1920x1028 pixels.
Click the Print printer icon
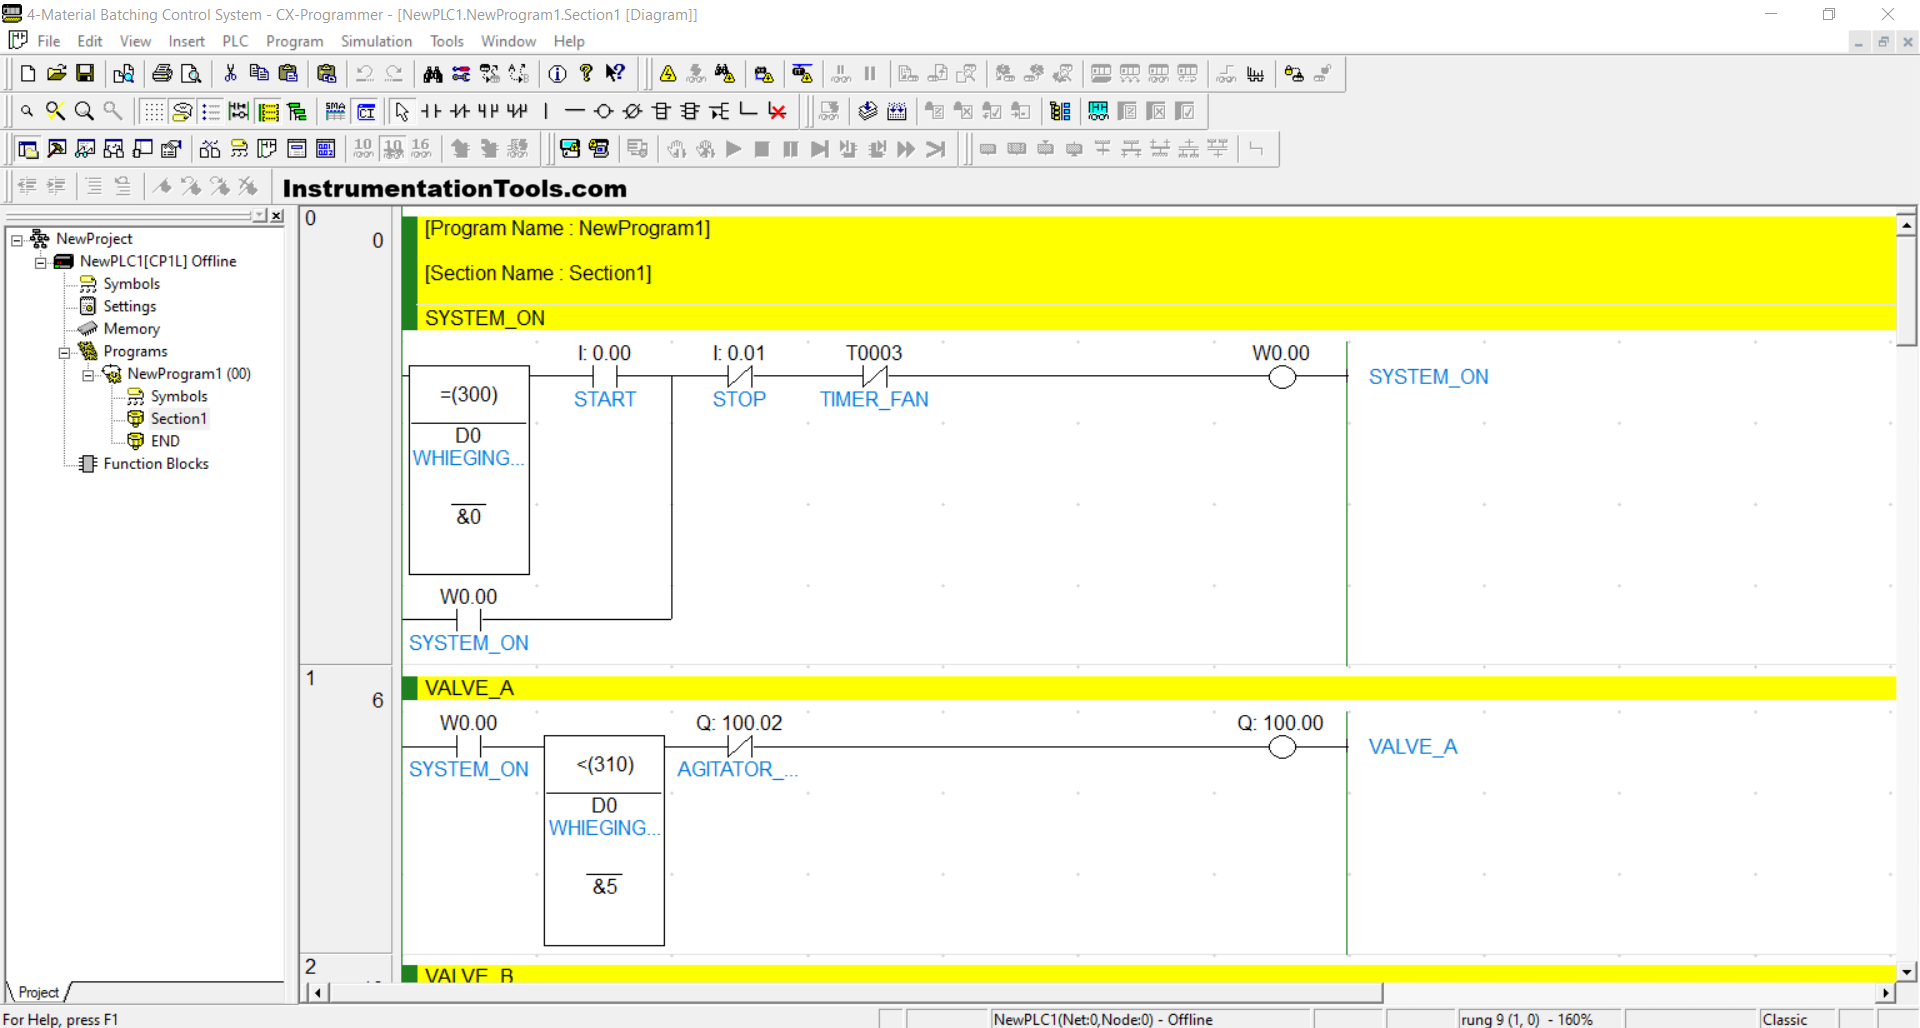[162, 73]
